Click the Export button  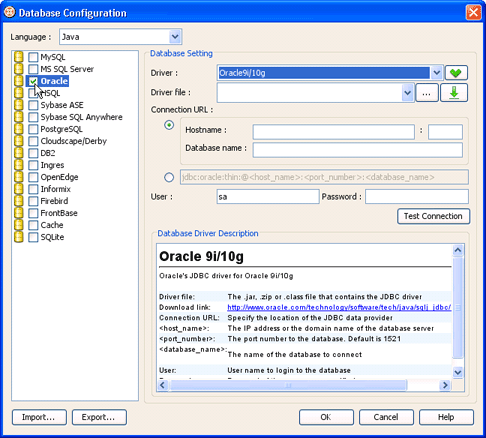coord(99,417)
